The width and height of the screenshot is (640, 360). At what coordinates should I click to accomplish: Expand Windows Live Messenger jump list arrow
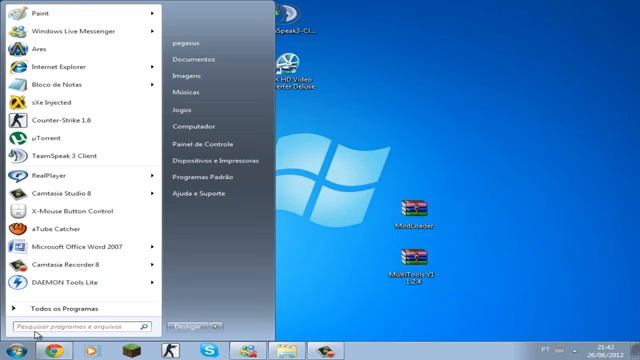click(x=152, y=31)
